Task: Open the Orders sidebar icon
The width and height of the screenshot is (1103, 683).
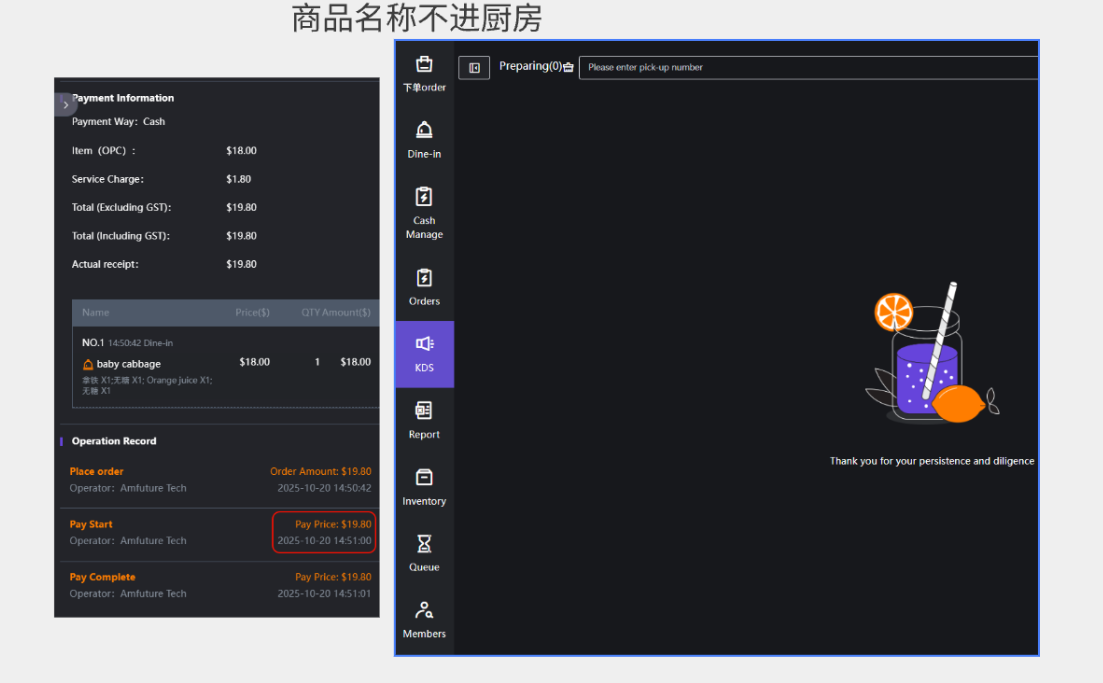Action: (x=424, y=278)
